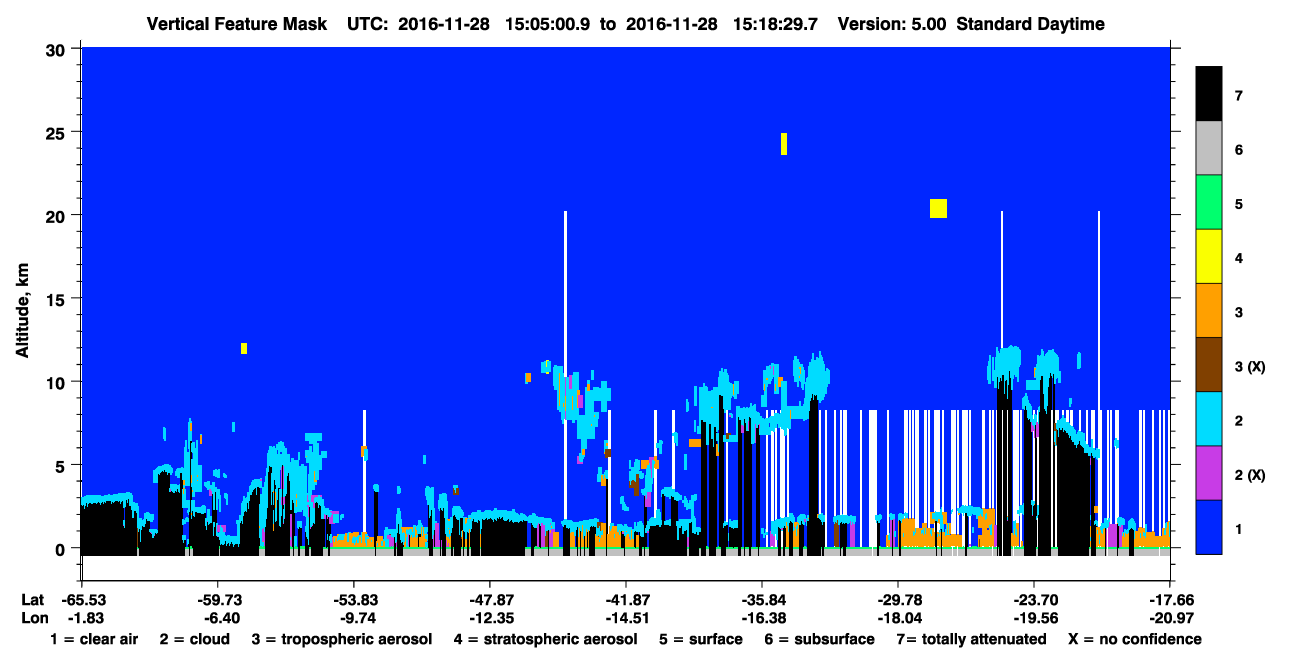Click the '1 = clear air' legend entry
The width and height of the screenshot is (1300, 667).
(94, 639)
